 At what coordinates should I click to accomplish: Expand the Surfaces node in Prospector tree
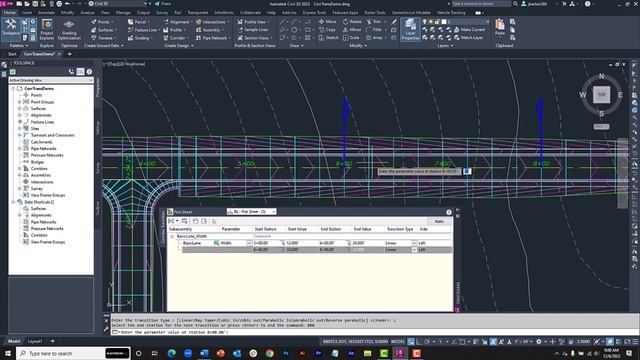coord(20,109)
